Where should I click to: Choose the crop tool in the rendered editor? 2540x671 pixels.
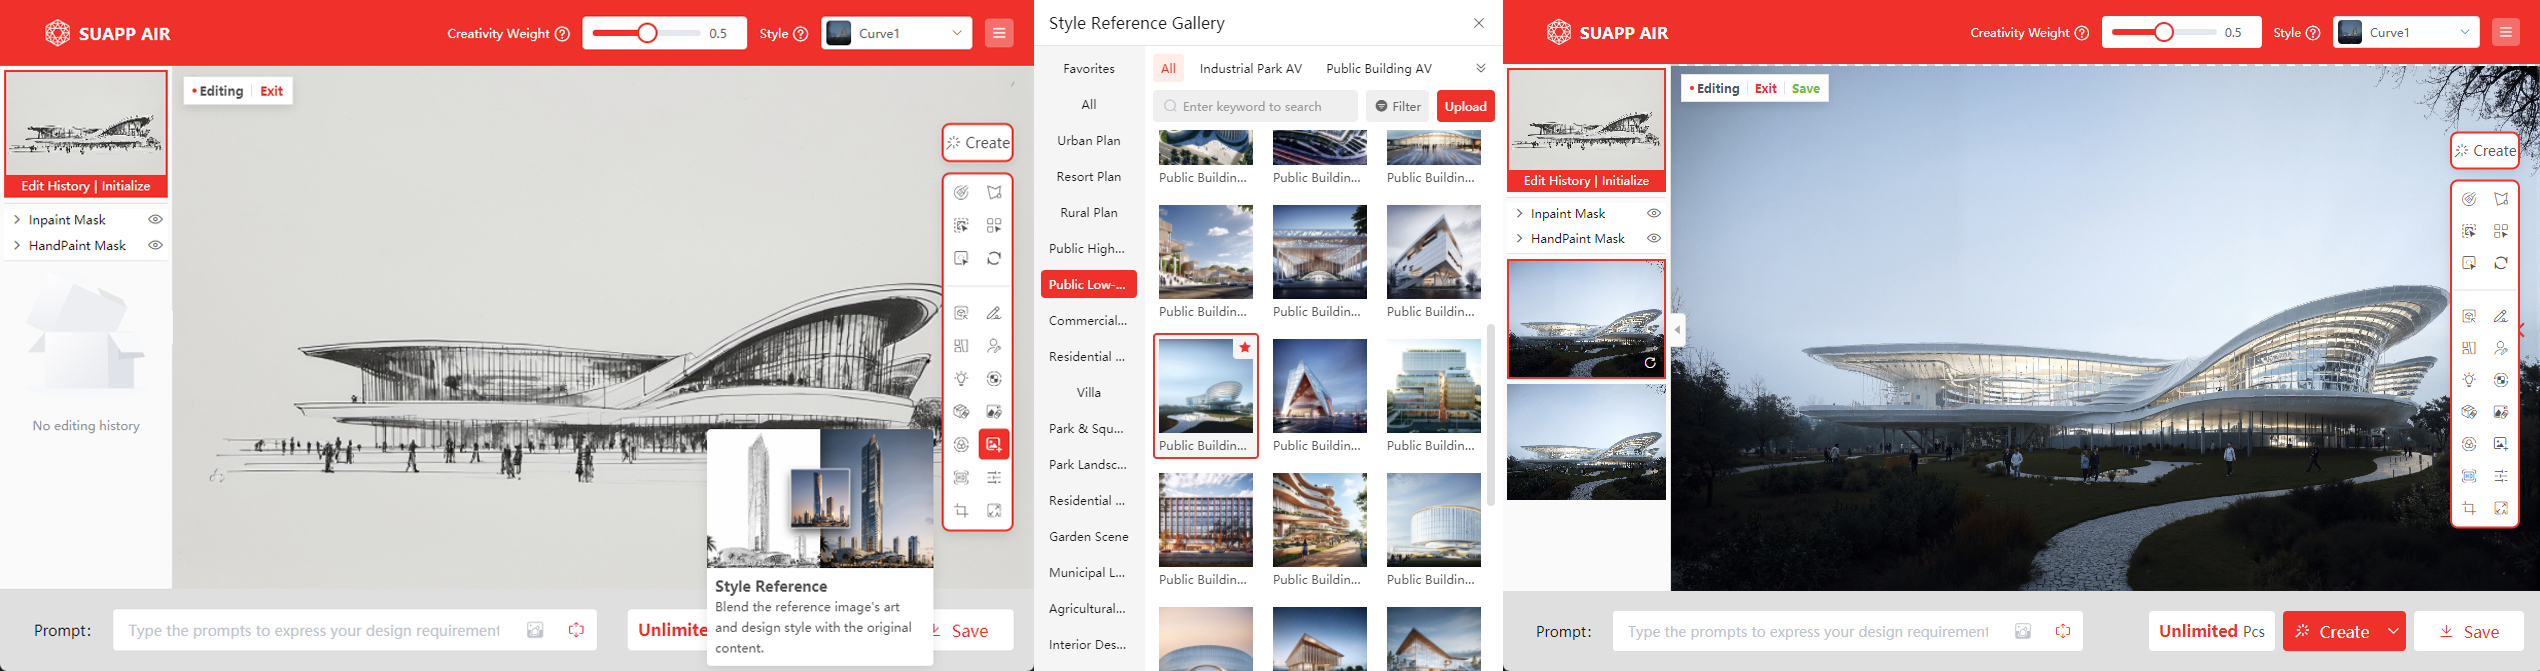click(2469, 508)
